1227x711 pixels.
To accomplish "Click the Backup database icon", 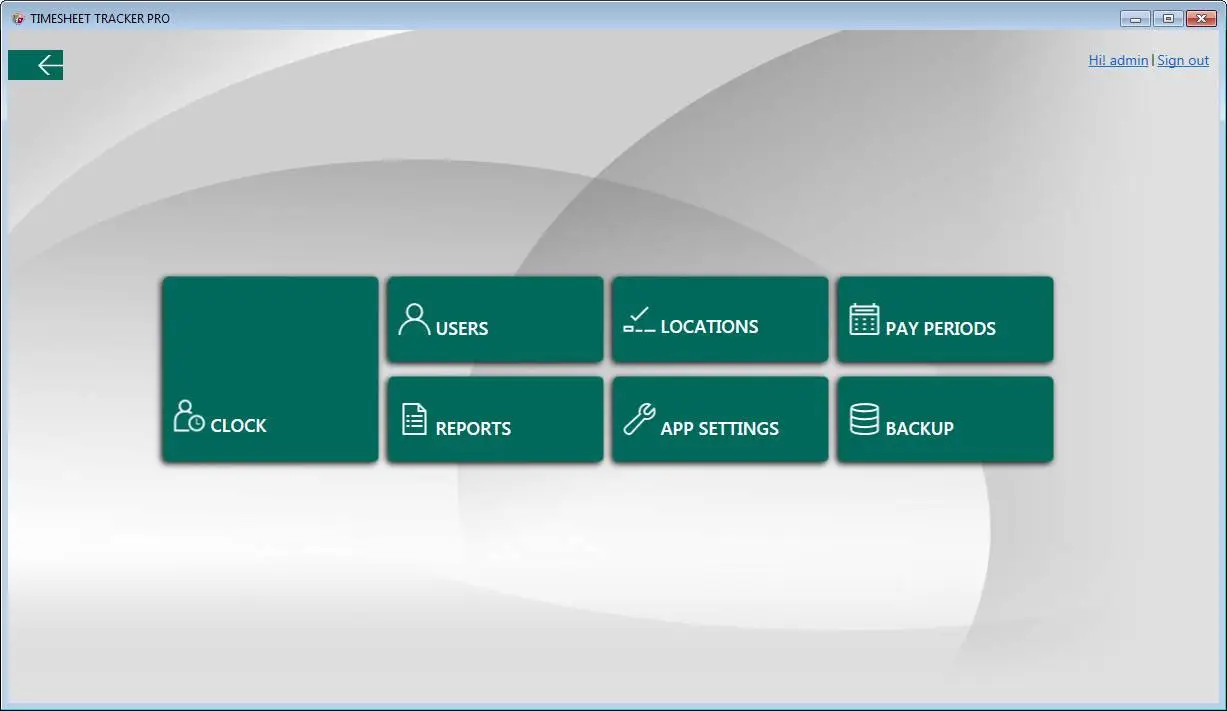I will click(862, 419).
